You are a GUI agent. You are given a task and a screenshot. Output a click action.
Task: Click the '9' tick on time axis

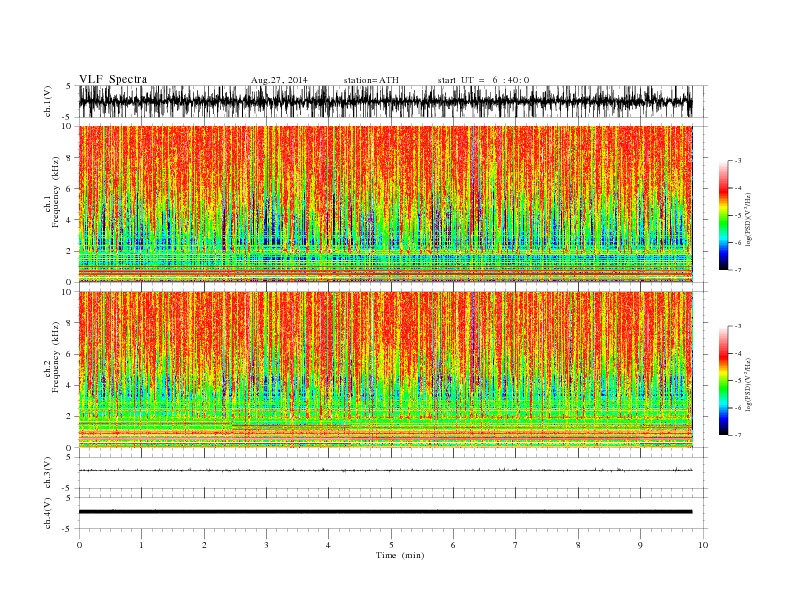pyautogui.click(x=640, y=545)
